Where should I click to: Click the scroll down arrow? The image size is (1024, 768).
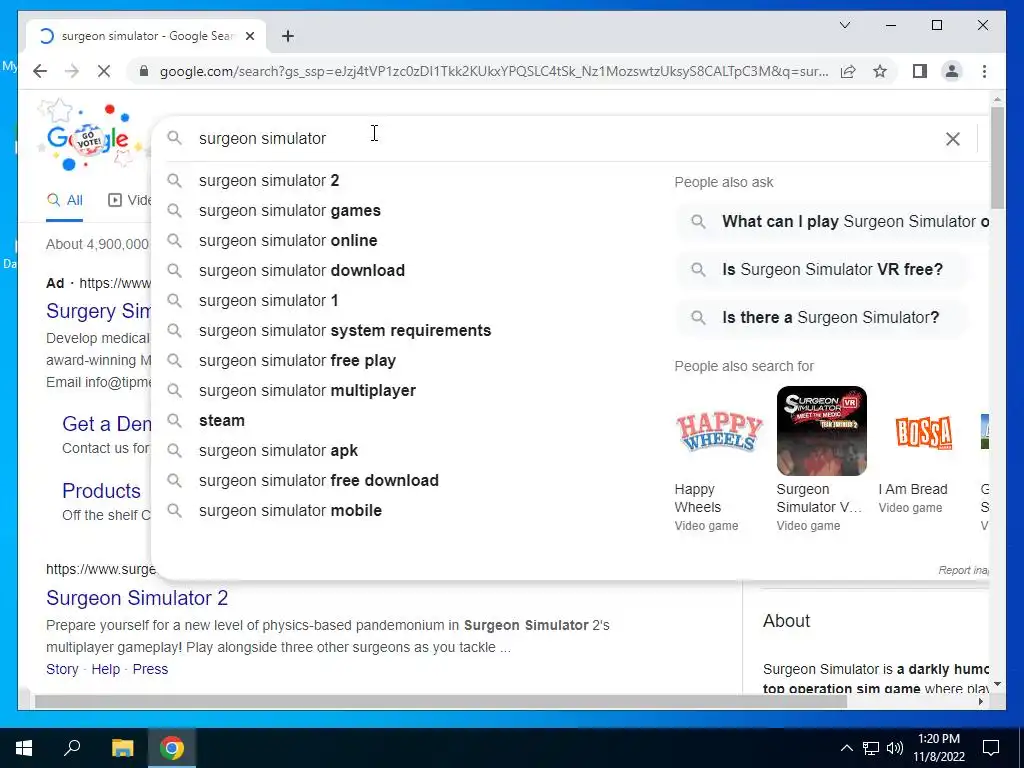(997, 684)
